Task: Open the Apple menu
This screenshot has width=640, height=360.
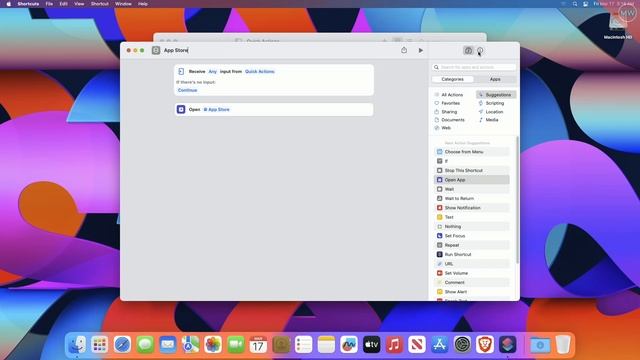Action: (9, 4)
